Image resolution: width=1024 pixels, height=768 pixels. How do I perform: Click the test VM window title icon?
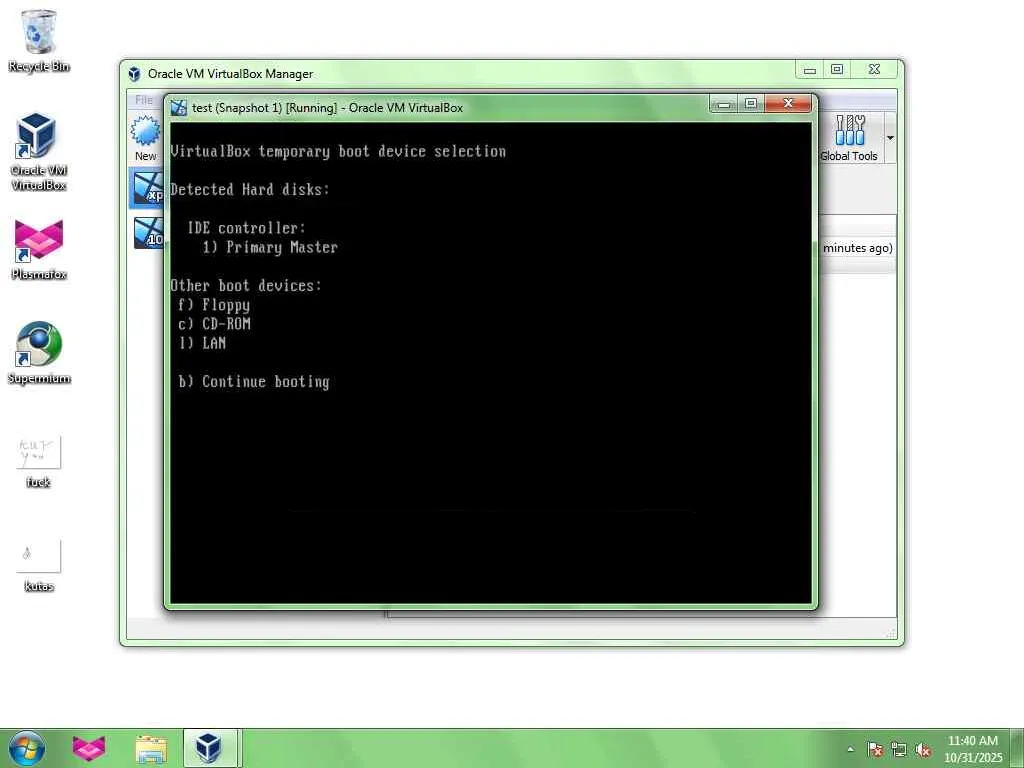[178, 108]
